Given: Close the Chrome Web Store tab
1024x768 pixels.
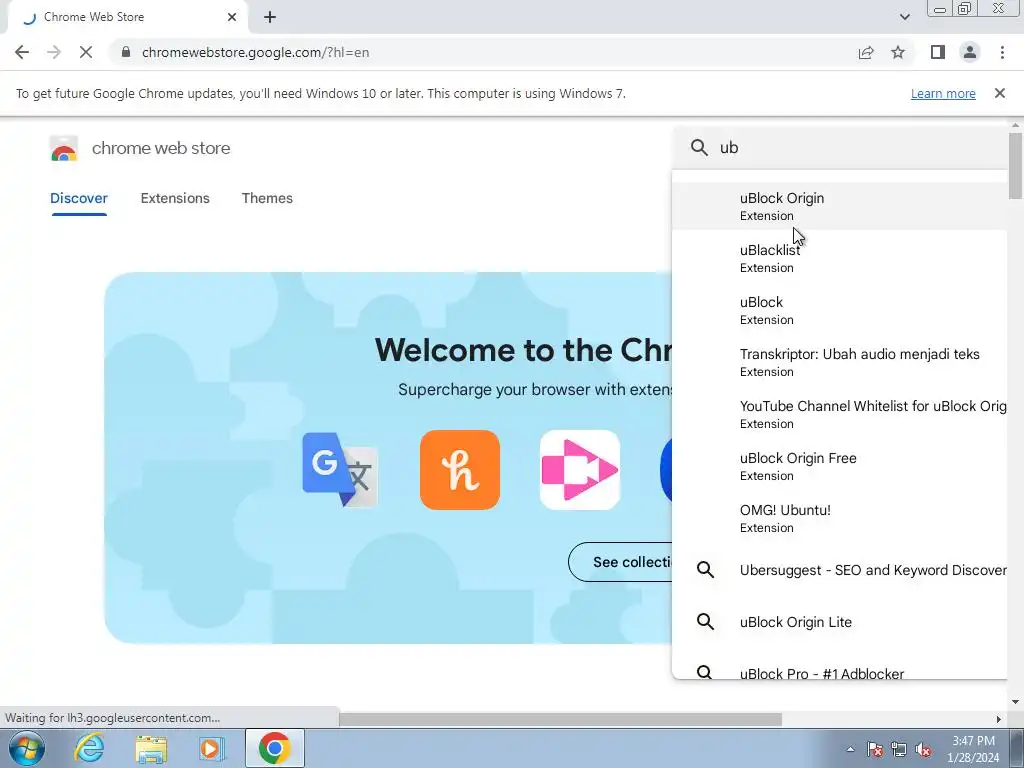Looking at the screenshot, I should point(232,17).
